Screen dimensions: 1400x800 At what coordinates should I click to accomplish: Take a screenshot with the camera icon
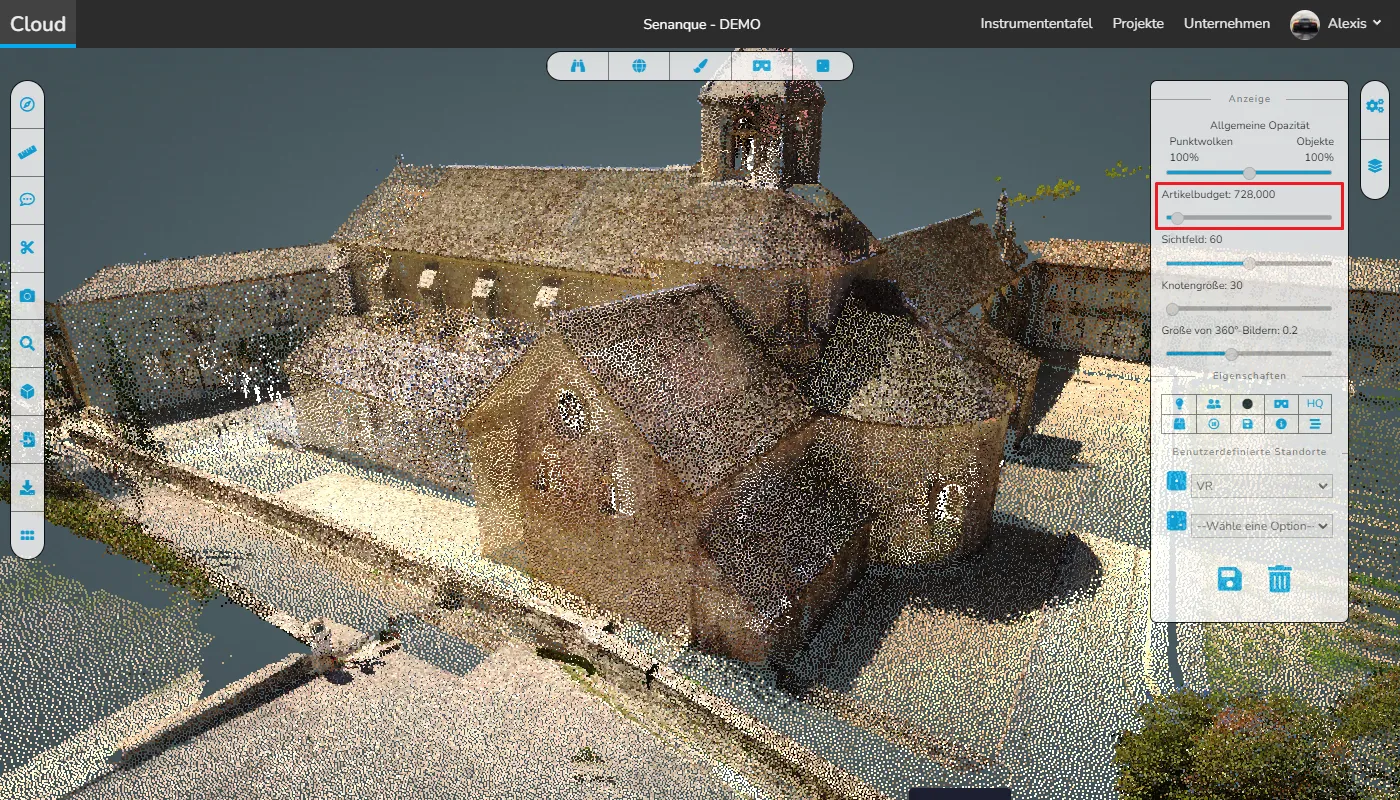point(27,296)
